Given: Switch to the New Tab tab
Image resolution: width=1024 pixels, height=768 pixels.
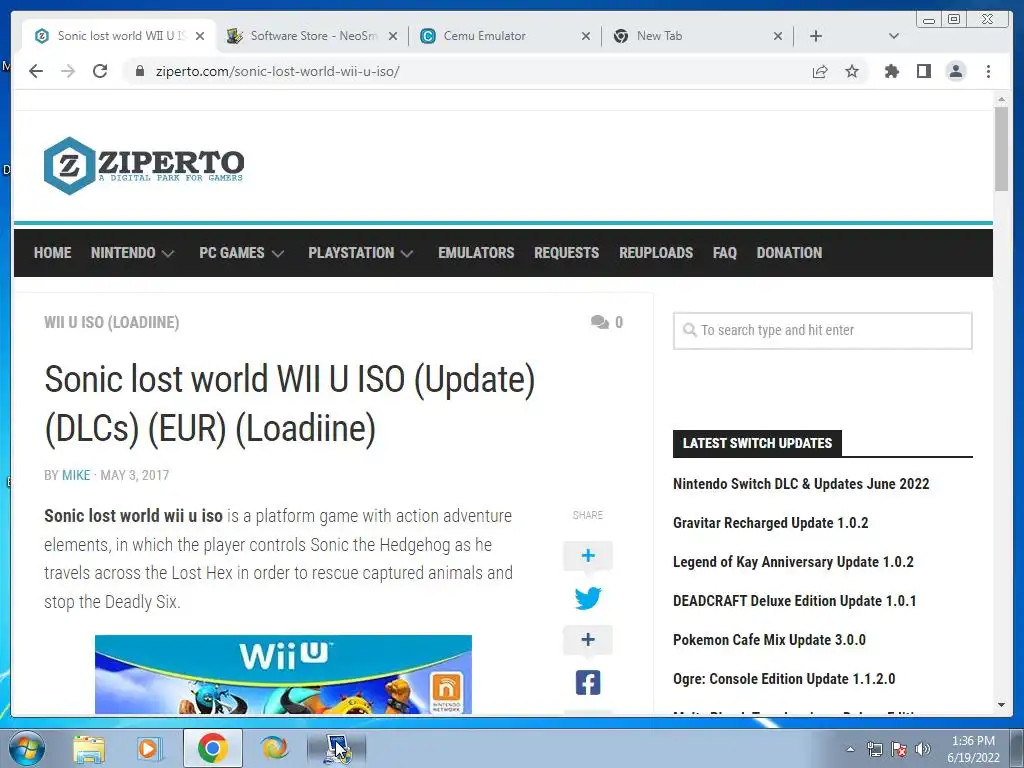Looking at the screenshot, I should [x=697, y=36].
